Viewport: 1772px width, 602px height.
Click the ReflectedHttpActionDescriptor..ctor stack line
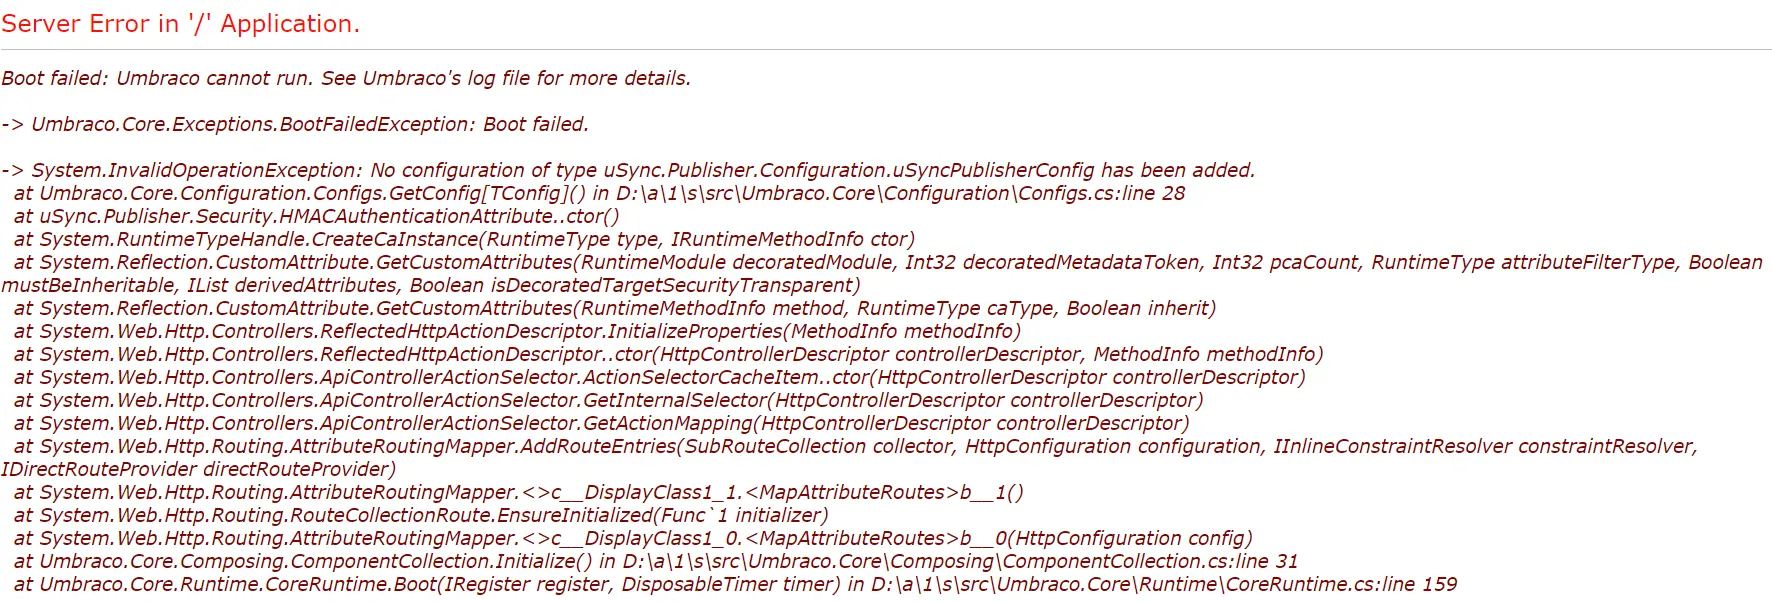tap(668, 354)
